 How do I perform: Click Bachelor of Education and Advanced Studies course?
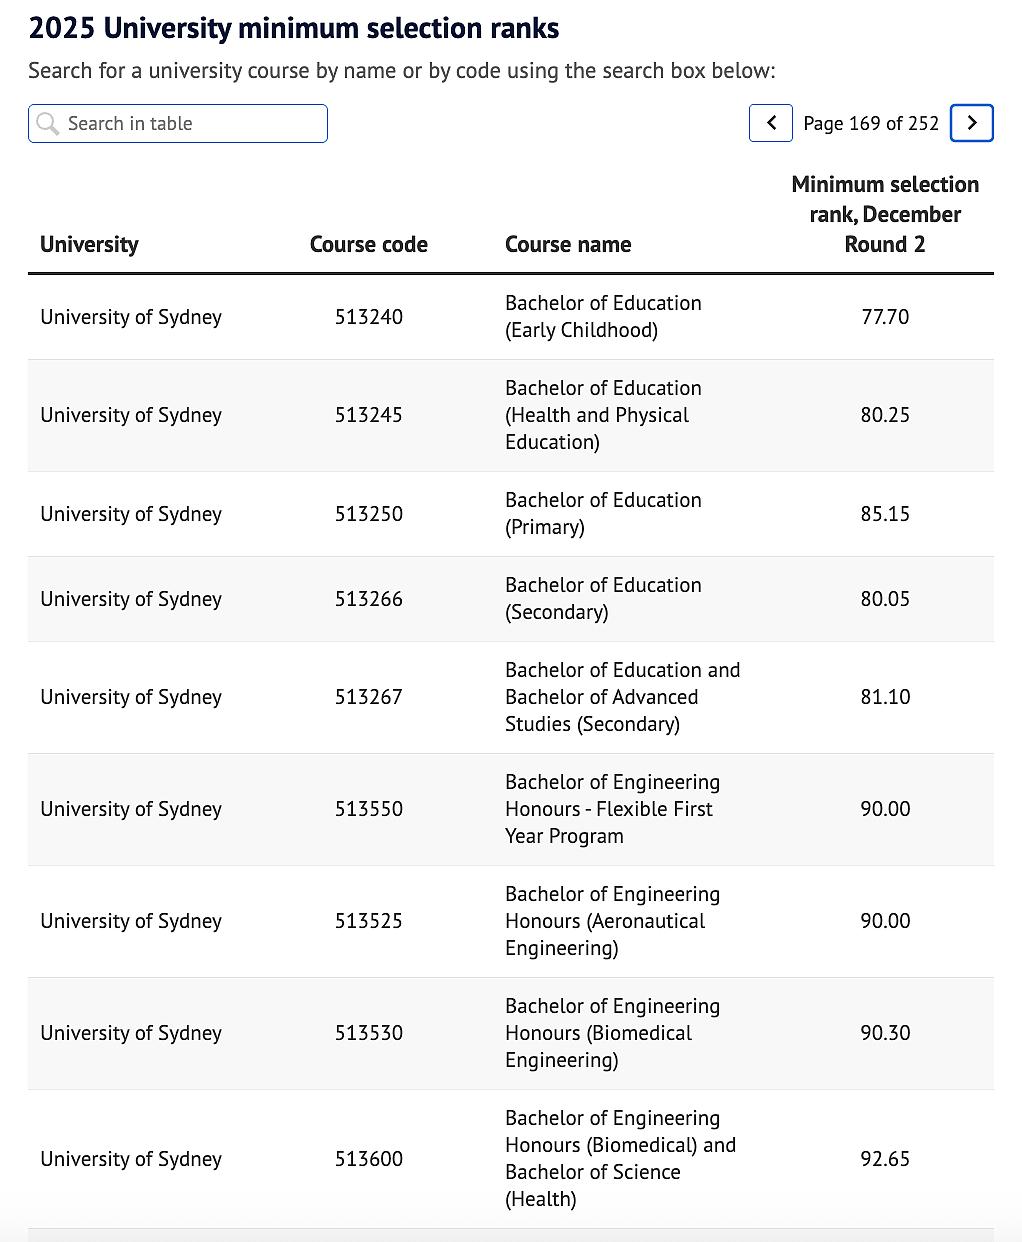pyautogui.click(x=622, y=697)
